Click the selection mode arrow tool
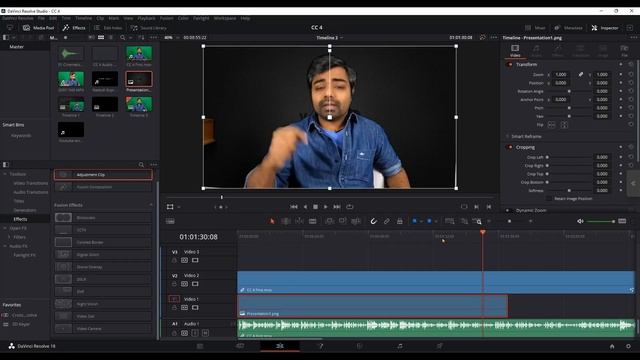Screen dimensions: 640x360 click(272, 221)
